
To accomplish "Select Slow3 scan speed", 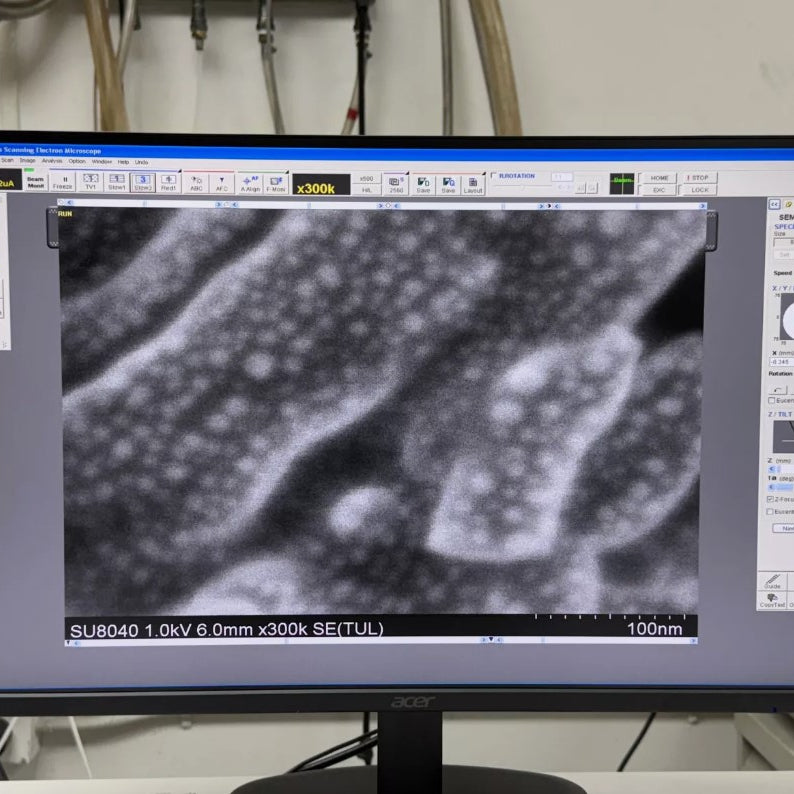I will [x=143, y=183].
